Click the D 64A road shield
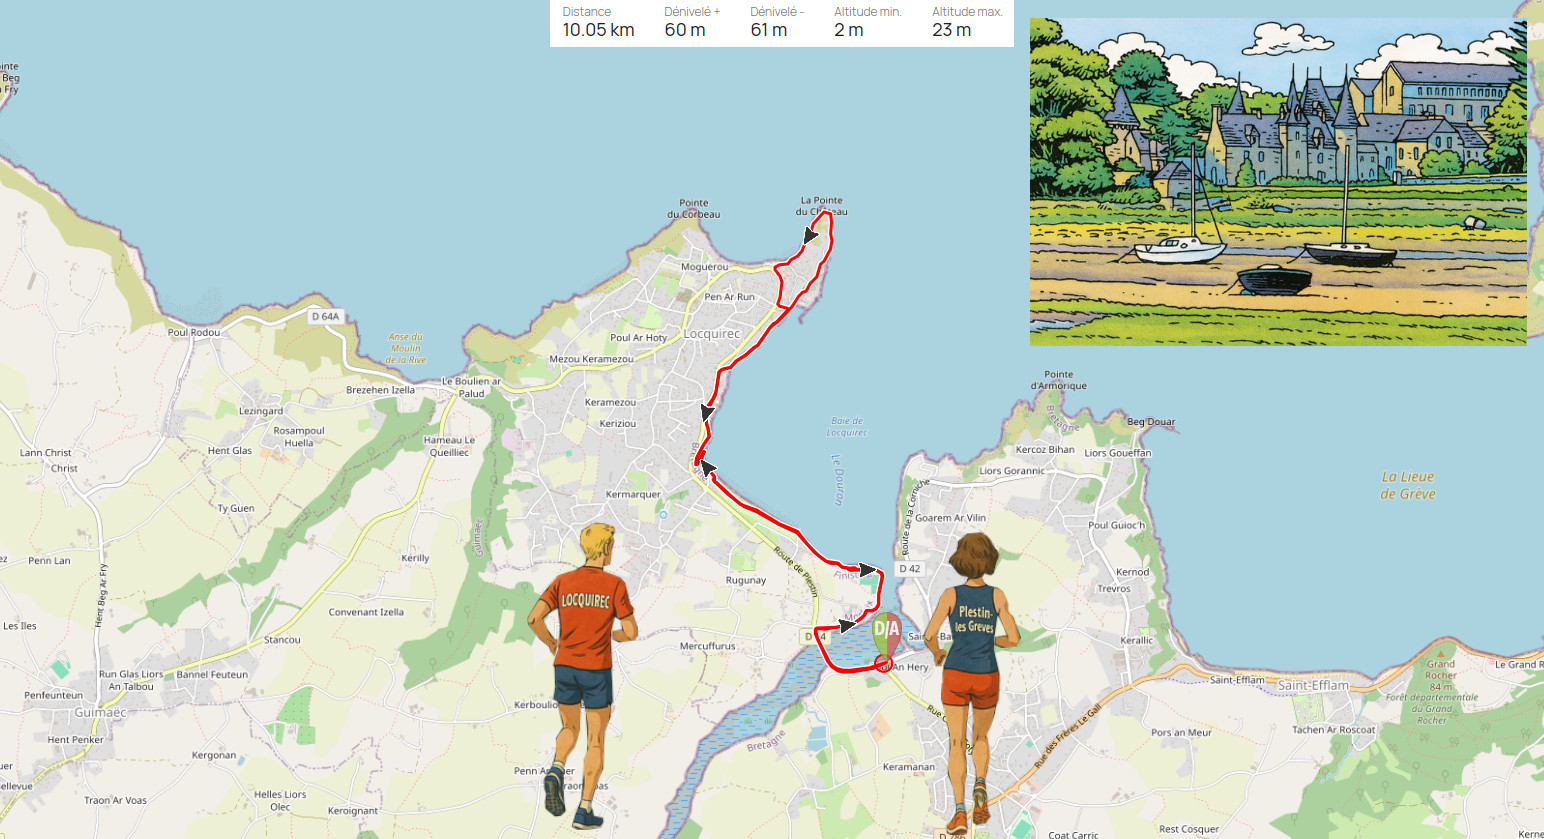Screen dimensions: 1544x839 [325, 316]
